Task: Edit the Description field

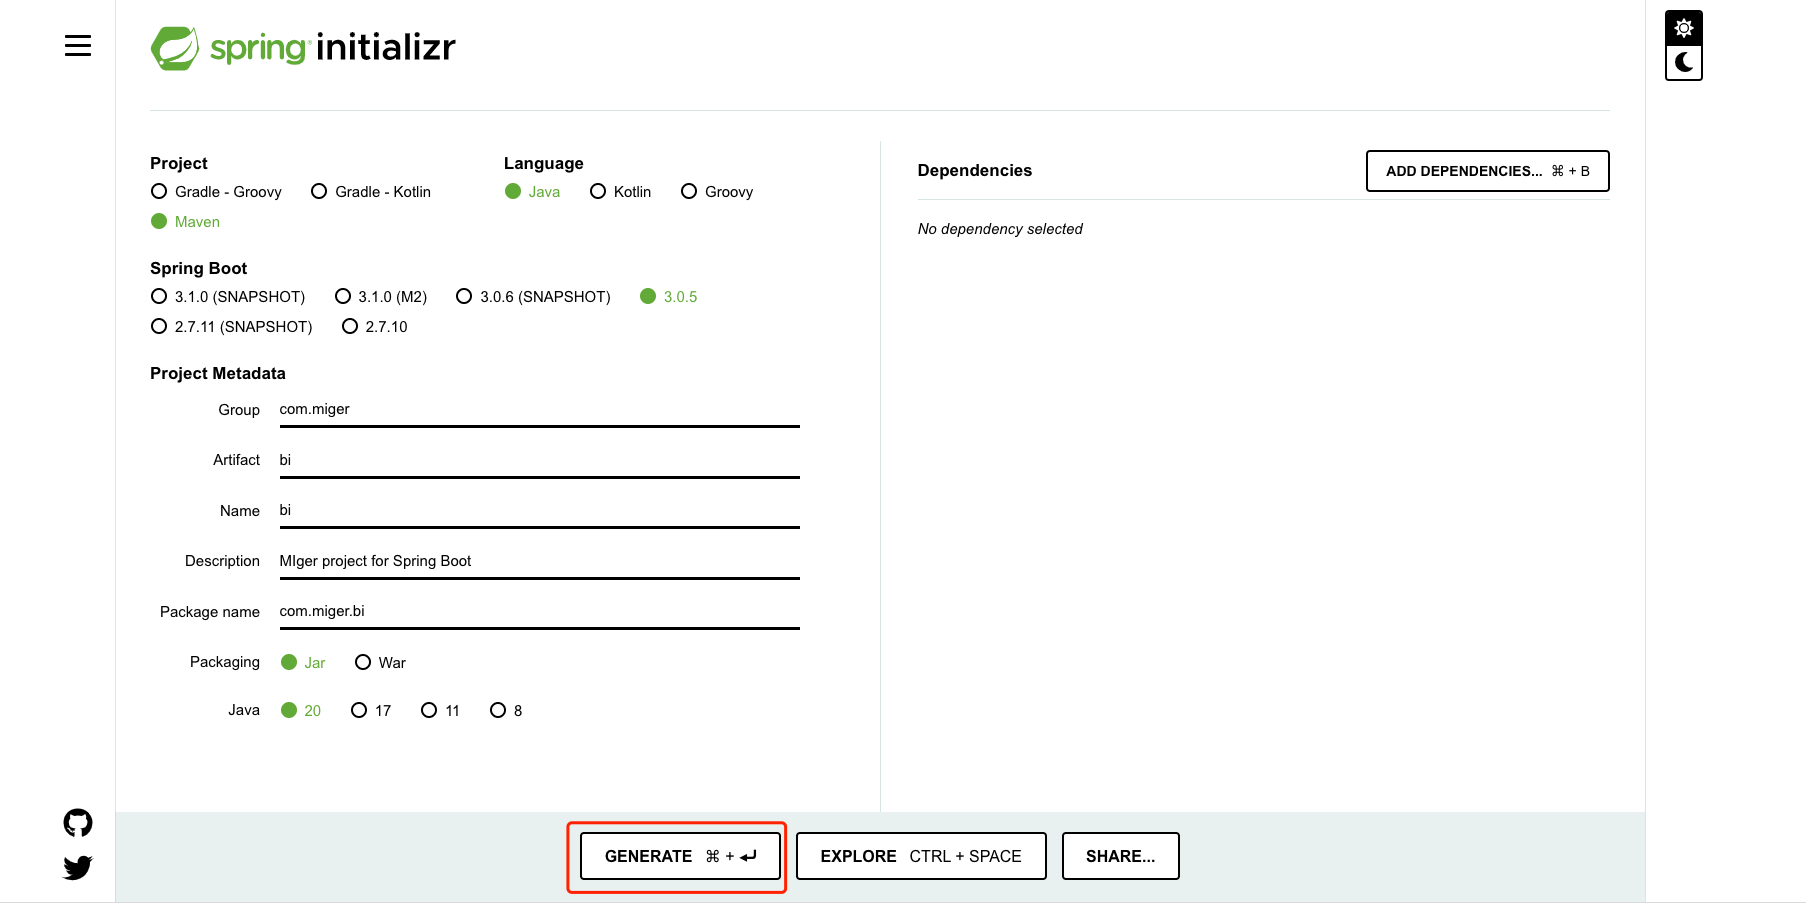Action: [x=540, y=562]
